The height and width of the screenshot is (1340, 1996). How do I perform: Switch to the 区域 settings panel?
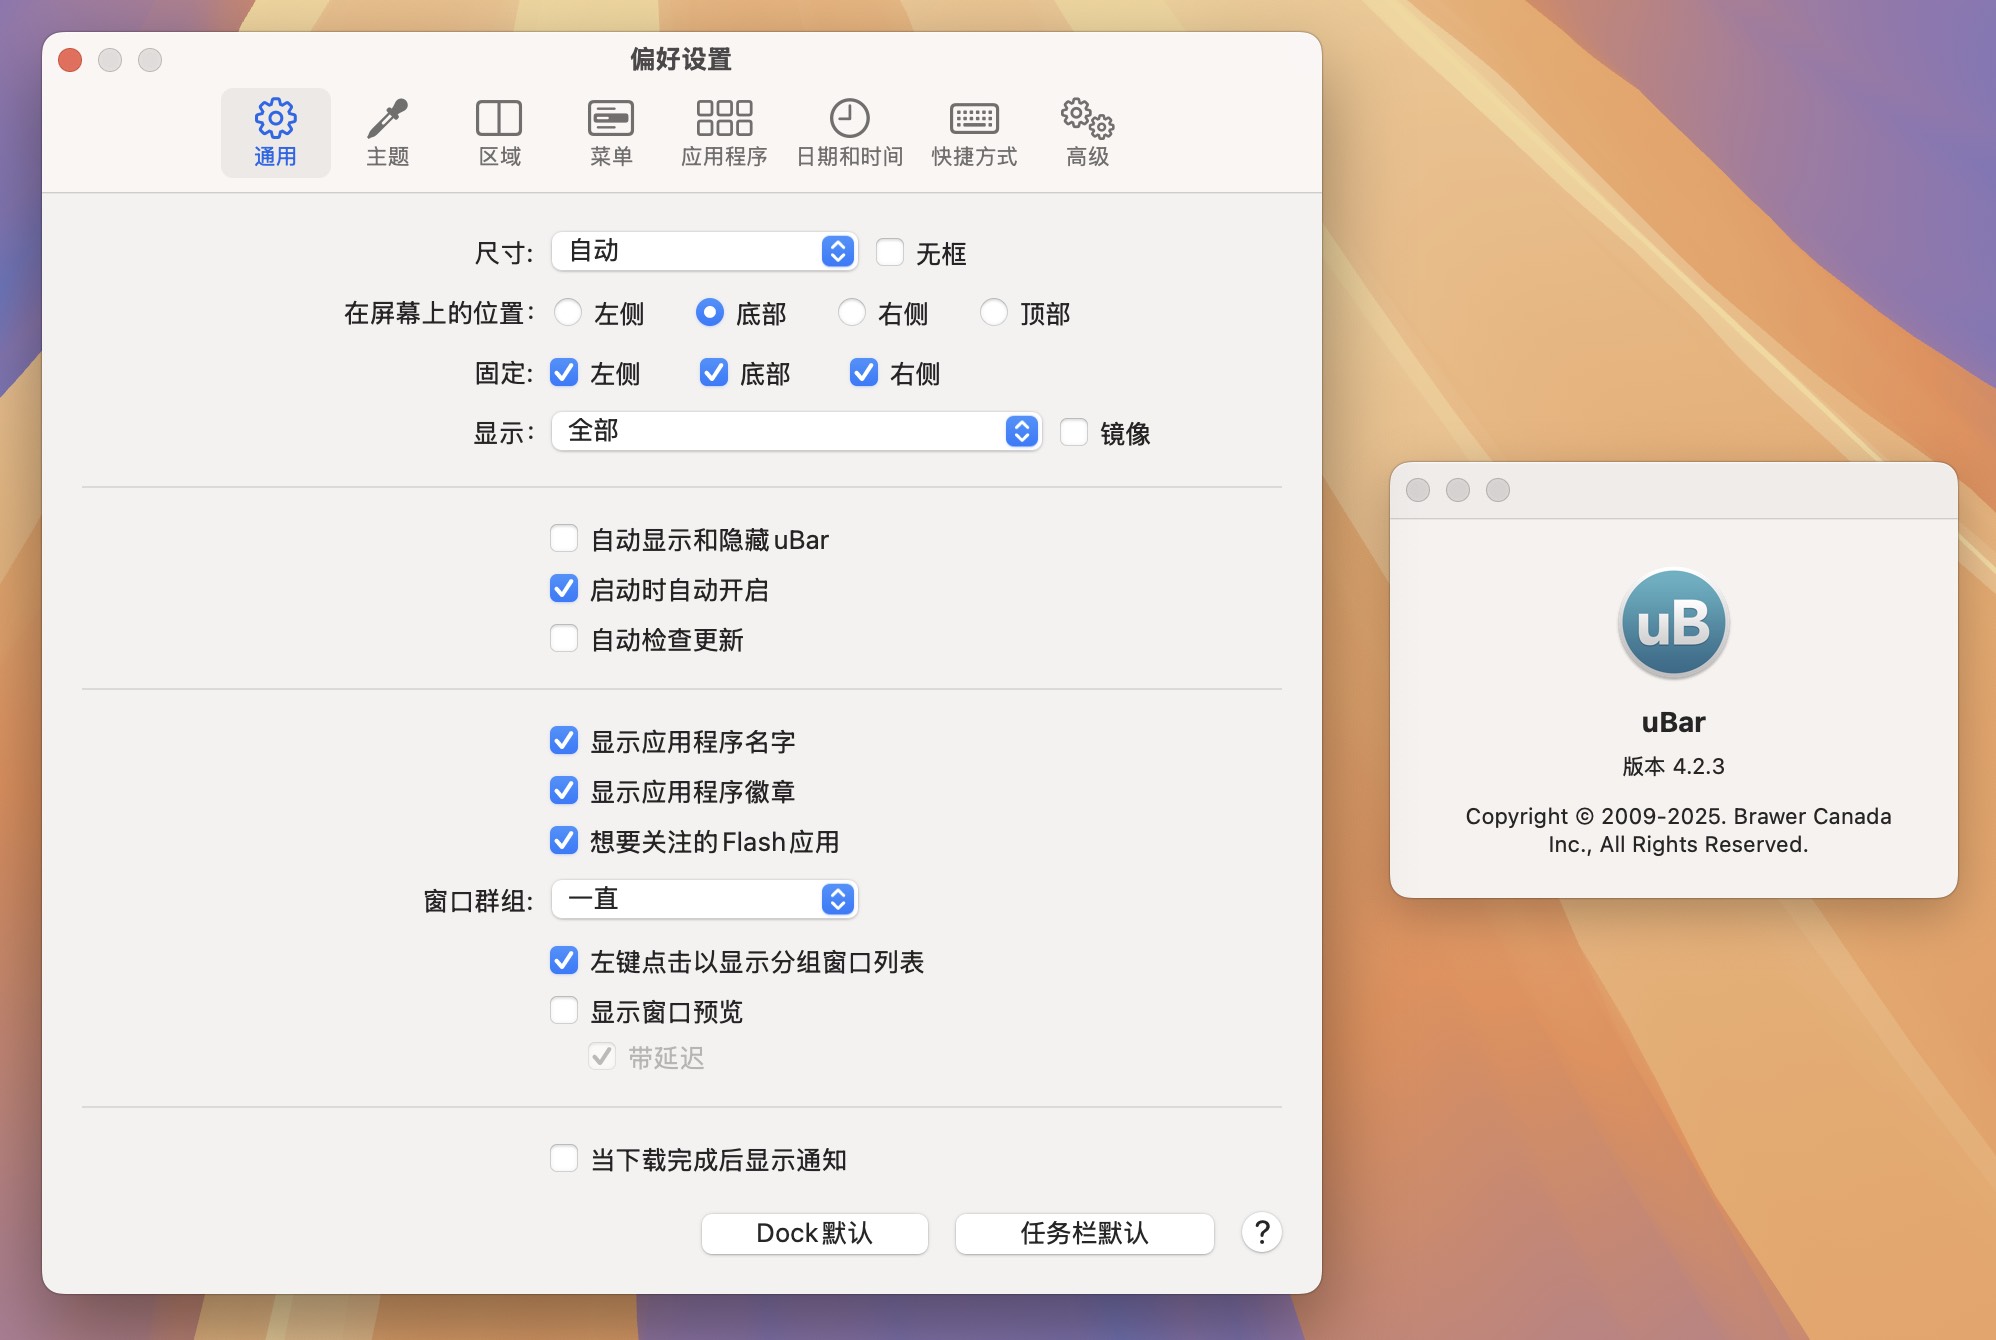tap(500, 131)
